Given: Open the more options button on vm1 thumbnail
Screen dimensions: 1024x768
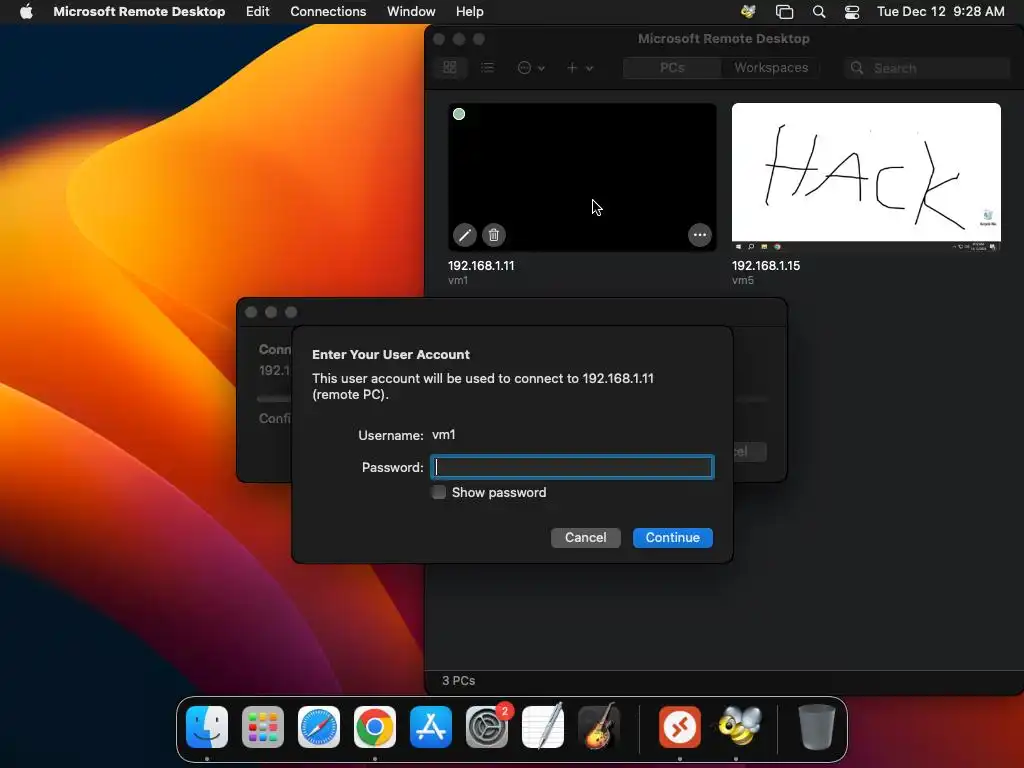Looking at the screenshot, I should 699,235.
